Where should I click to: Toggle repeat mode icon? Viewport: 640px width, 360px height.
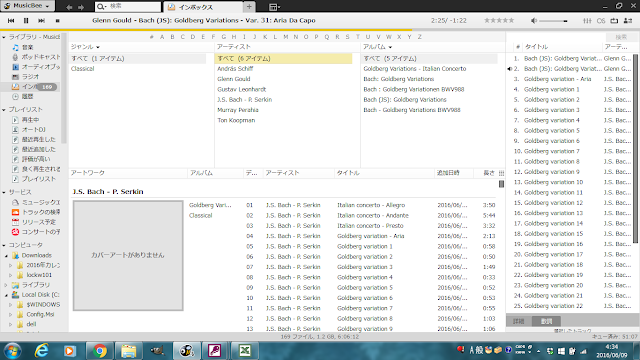614,20
